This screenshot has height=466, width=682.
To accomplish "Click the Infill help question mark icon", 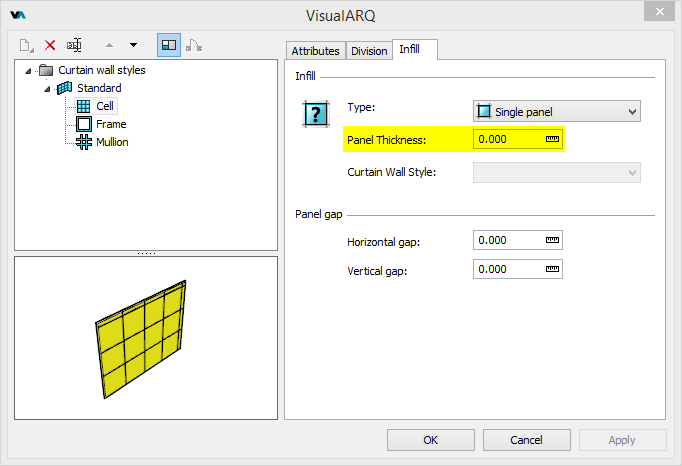I will [316, 113].
